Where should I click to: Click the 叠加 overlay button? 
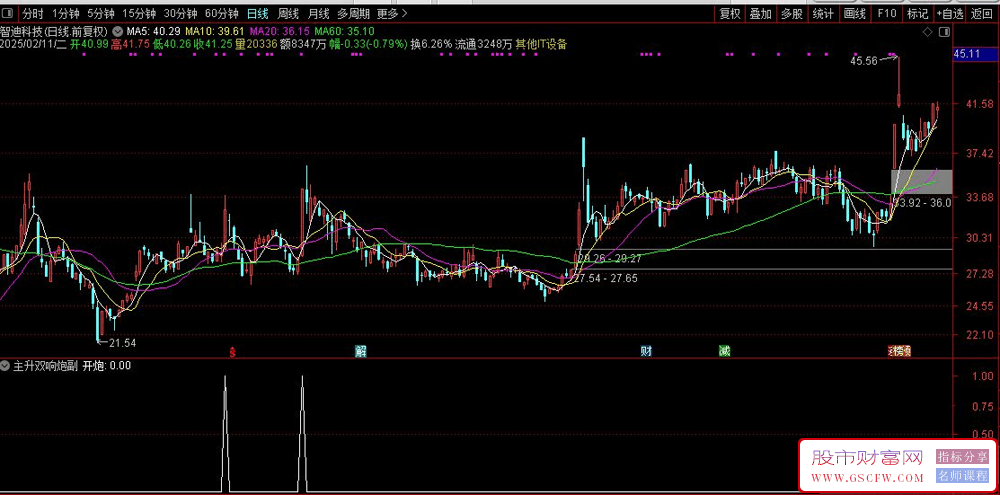(760, 13)
